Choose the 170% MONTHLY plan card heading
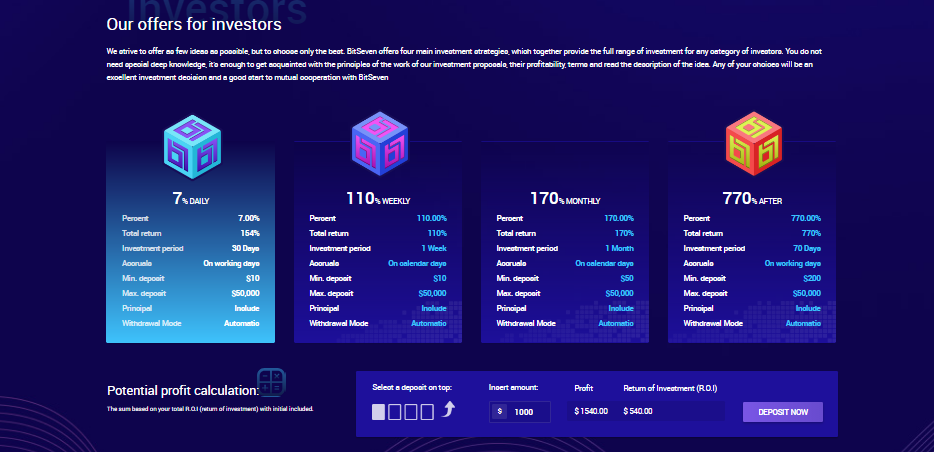934x452 pixels. pyautogui.click(x=565, y=199)
